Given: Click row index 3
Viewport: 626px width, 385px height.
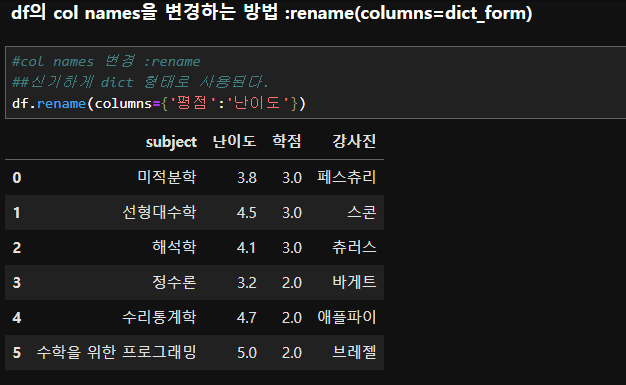Looking at the screenshot, I should tap(17, 282).
